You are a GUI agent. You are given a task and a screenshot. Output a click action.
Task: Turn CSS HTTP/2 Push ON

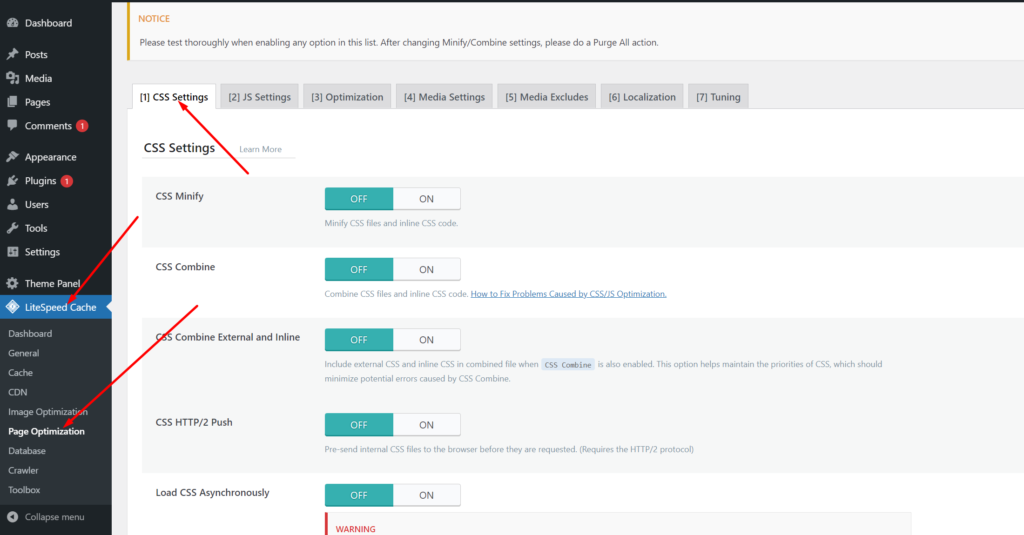coord(426,425)
